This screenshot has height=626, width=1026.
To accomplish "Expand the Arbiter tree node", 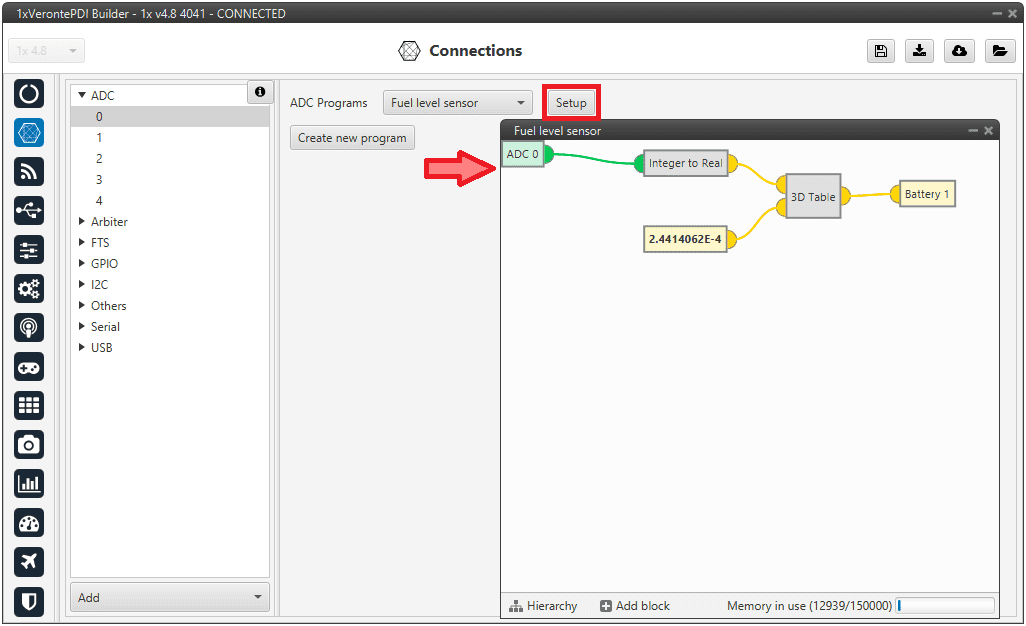I will (82, 222).
